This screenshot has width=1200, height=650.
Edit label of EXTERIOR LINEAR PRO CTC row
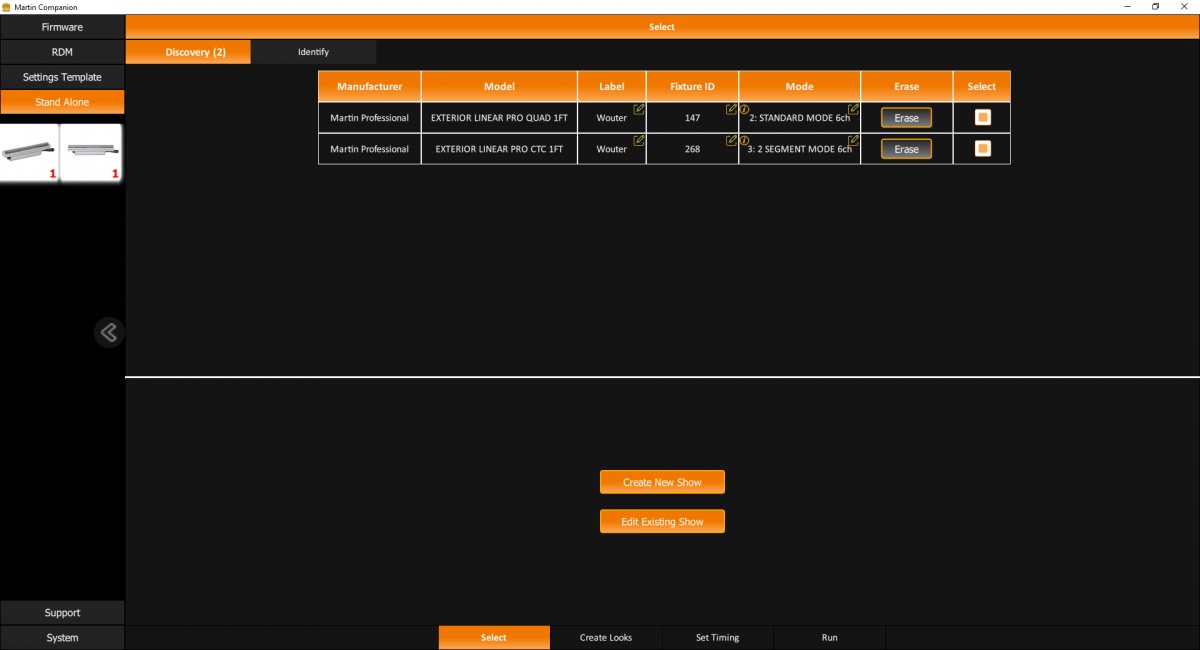(639, 140)
